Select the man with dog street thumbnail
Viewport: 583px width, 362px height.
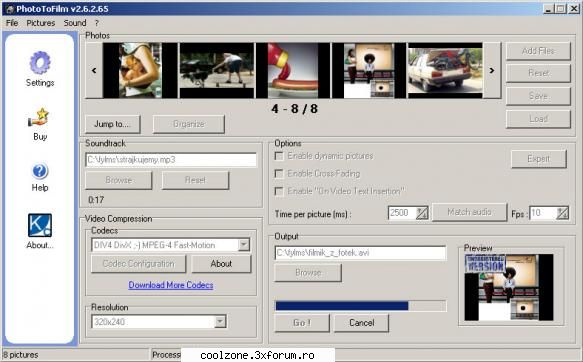[217, 70]
